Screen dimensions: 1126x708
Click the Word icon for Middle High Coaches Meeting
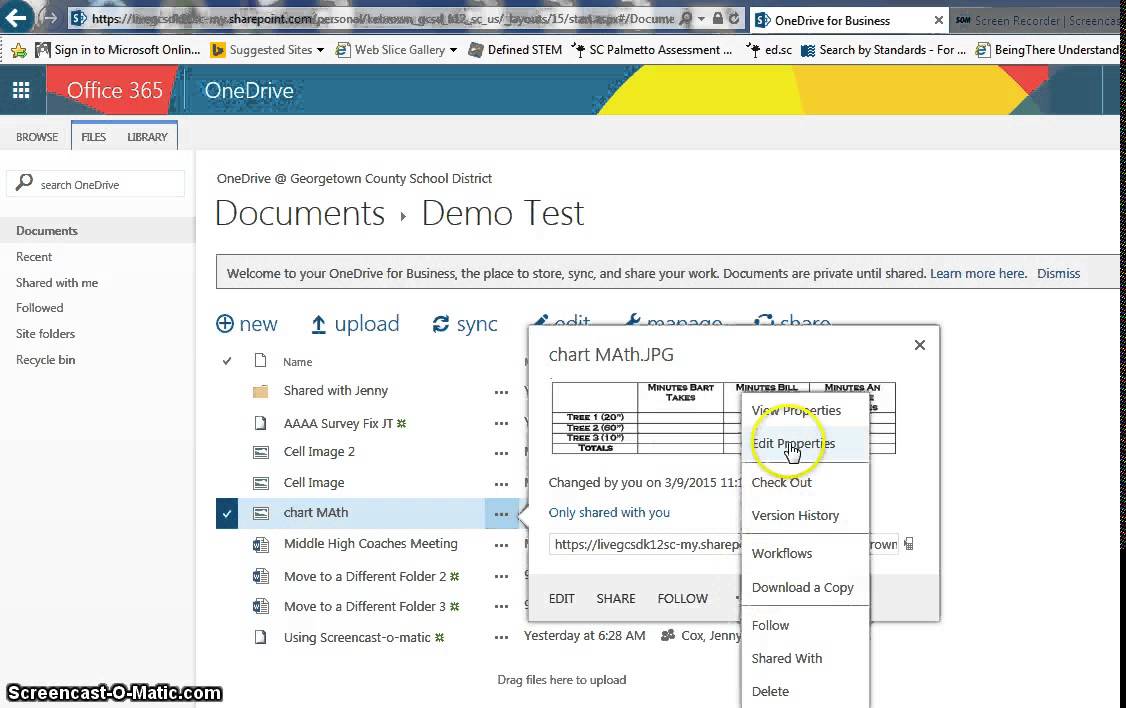(x=261, y=545)
